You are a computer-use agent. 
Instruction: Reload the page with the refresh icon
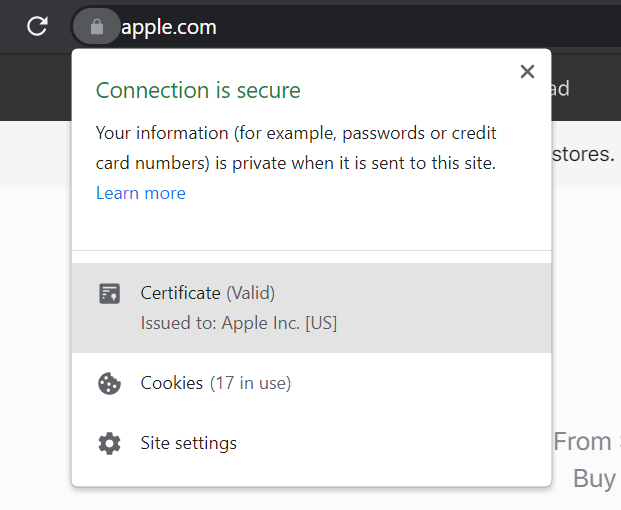click(x=37, y=27)
